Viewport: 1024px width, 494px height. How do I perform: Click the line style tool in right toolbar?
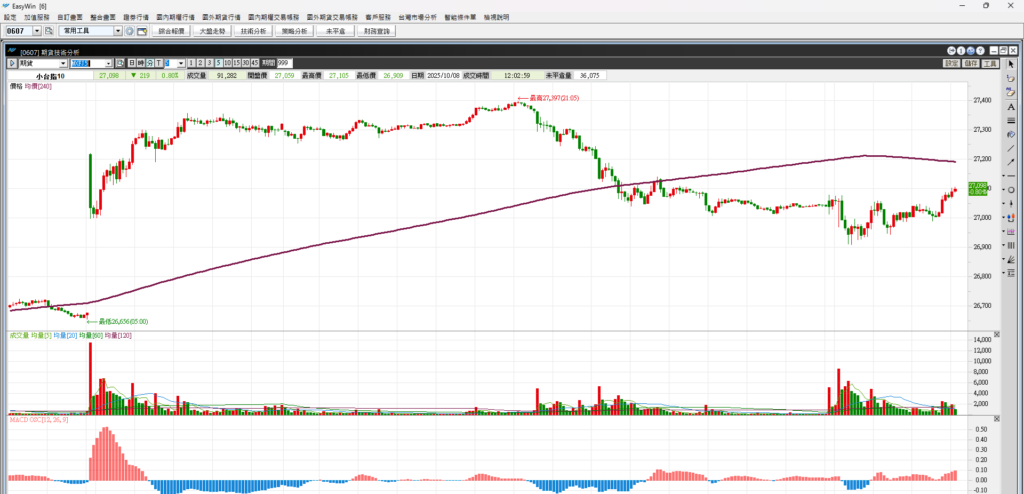tap(1011, 120)
